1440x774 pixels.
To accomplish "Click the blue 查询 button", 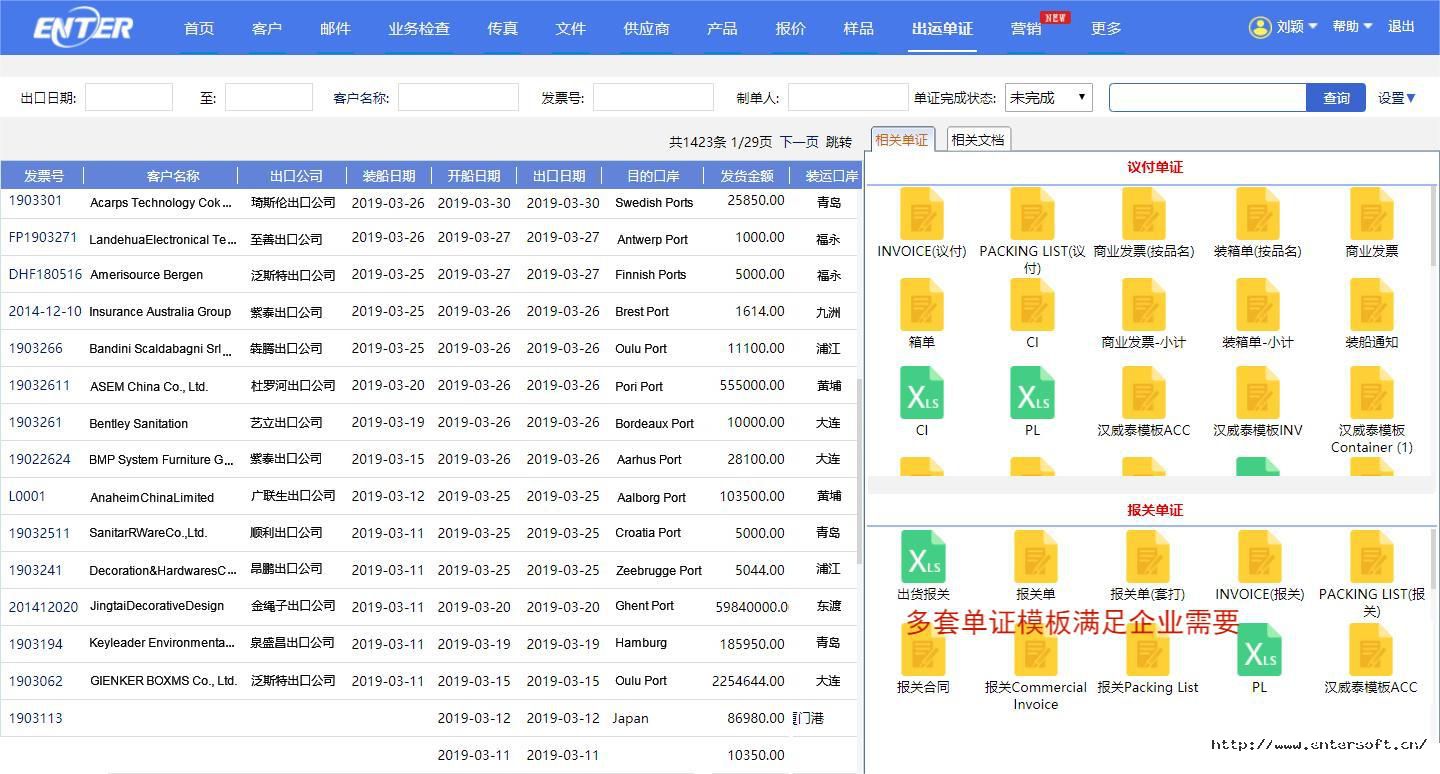I will 1336,98.
